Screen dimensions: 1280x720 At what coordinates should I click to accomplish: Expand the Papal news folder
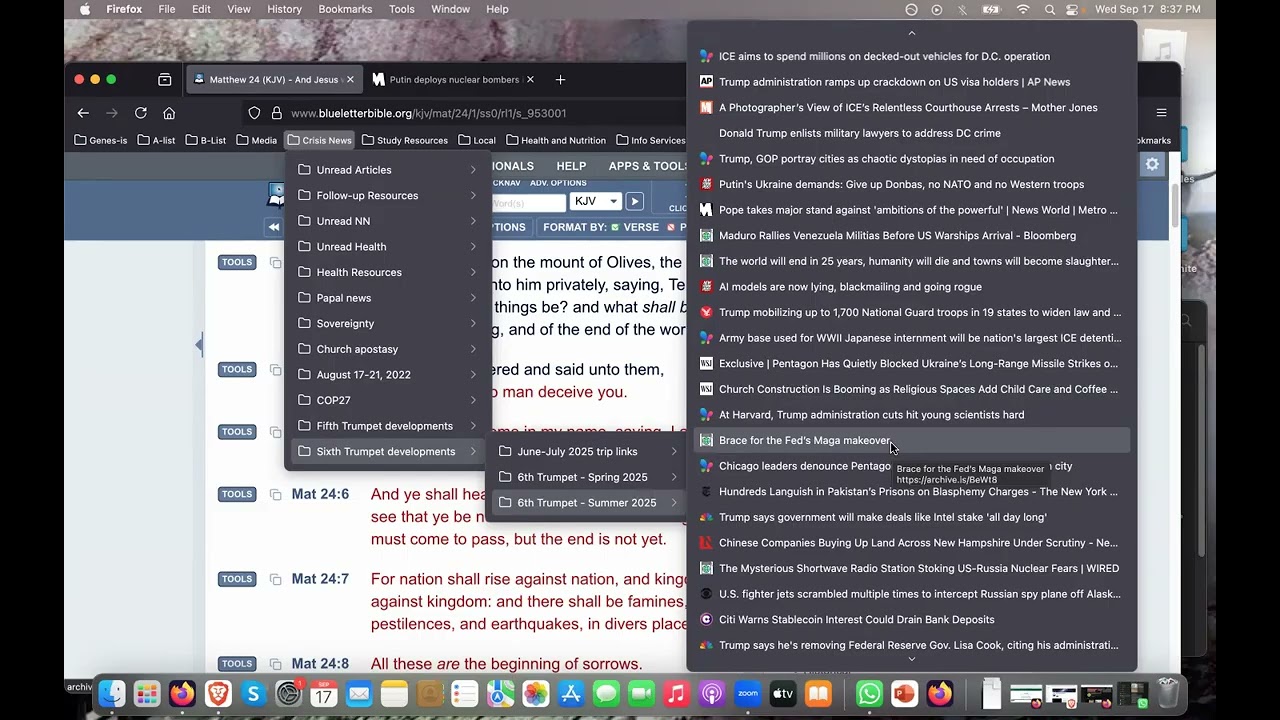coord(388,298)
